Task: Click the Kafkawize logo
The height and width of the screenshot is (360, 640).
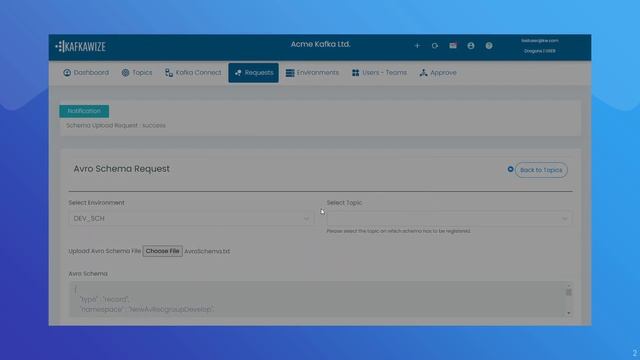Action: click(81, 47)
